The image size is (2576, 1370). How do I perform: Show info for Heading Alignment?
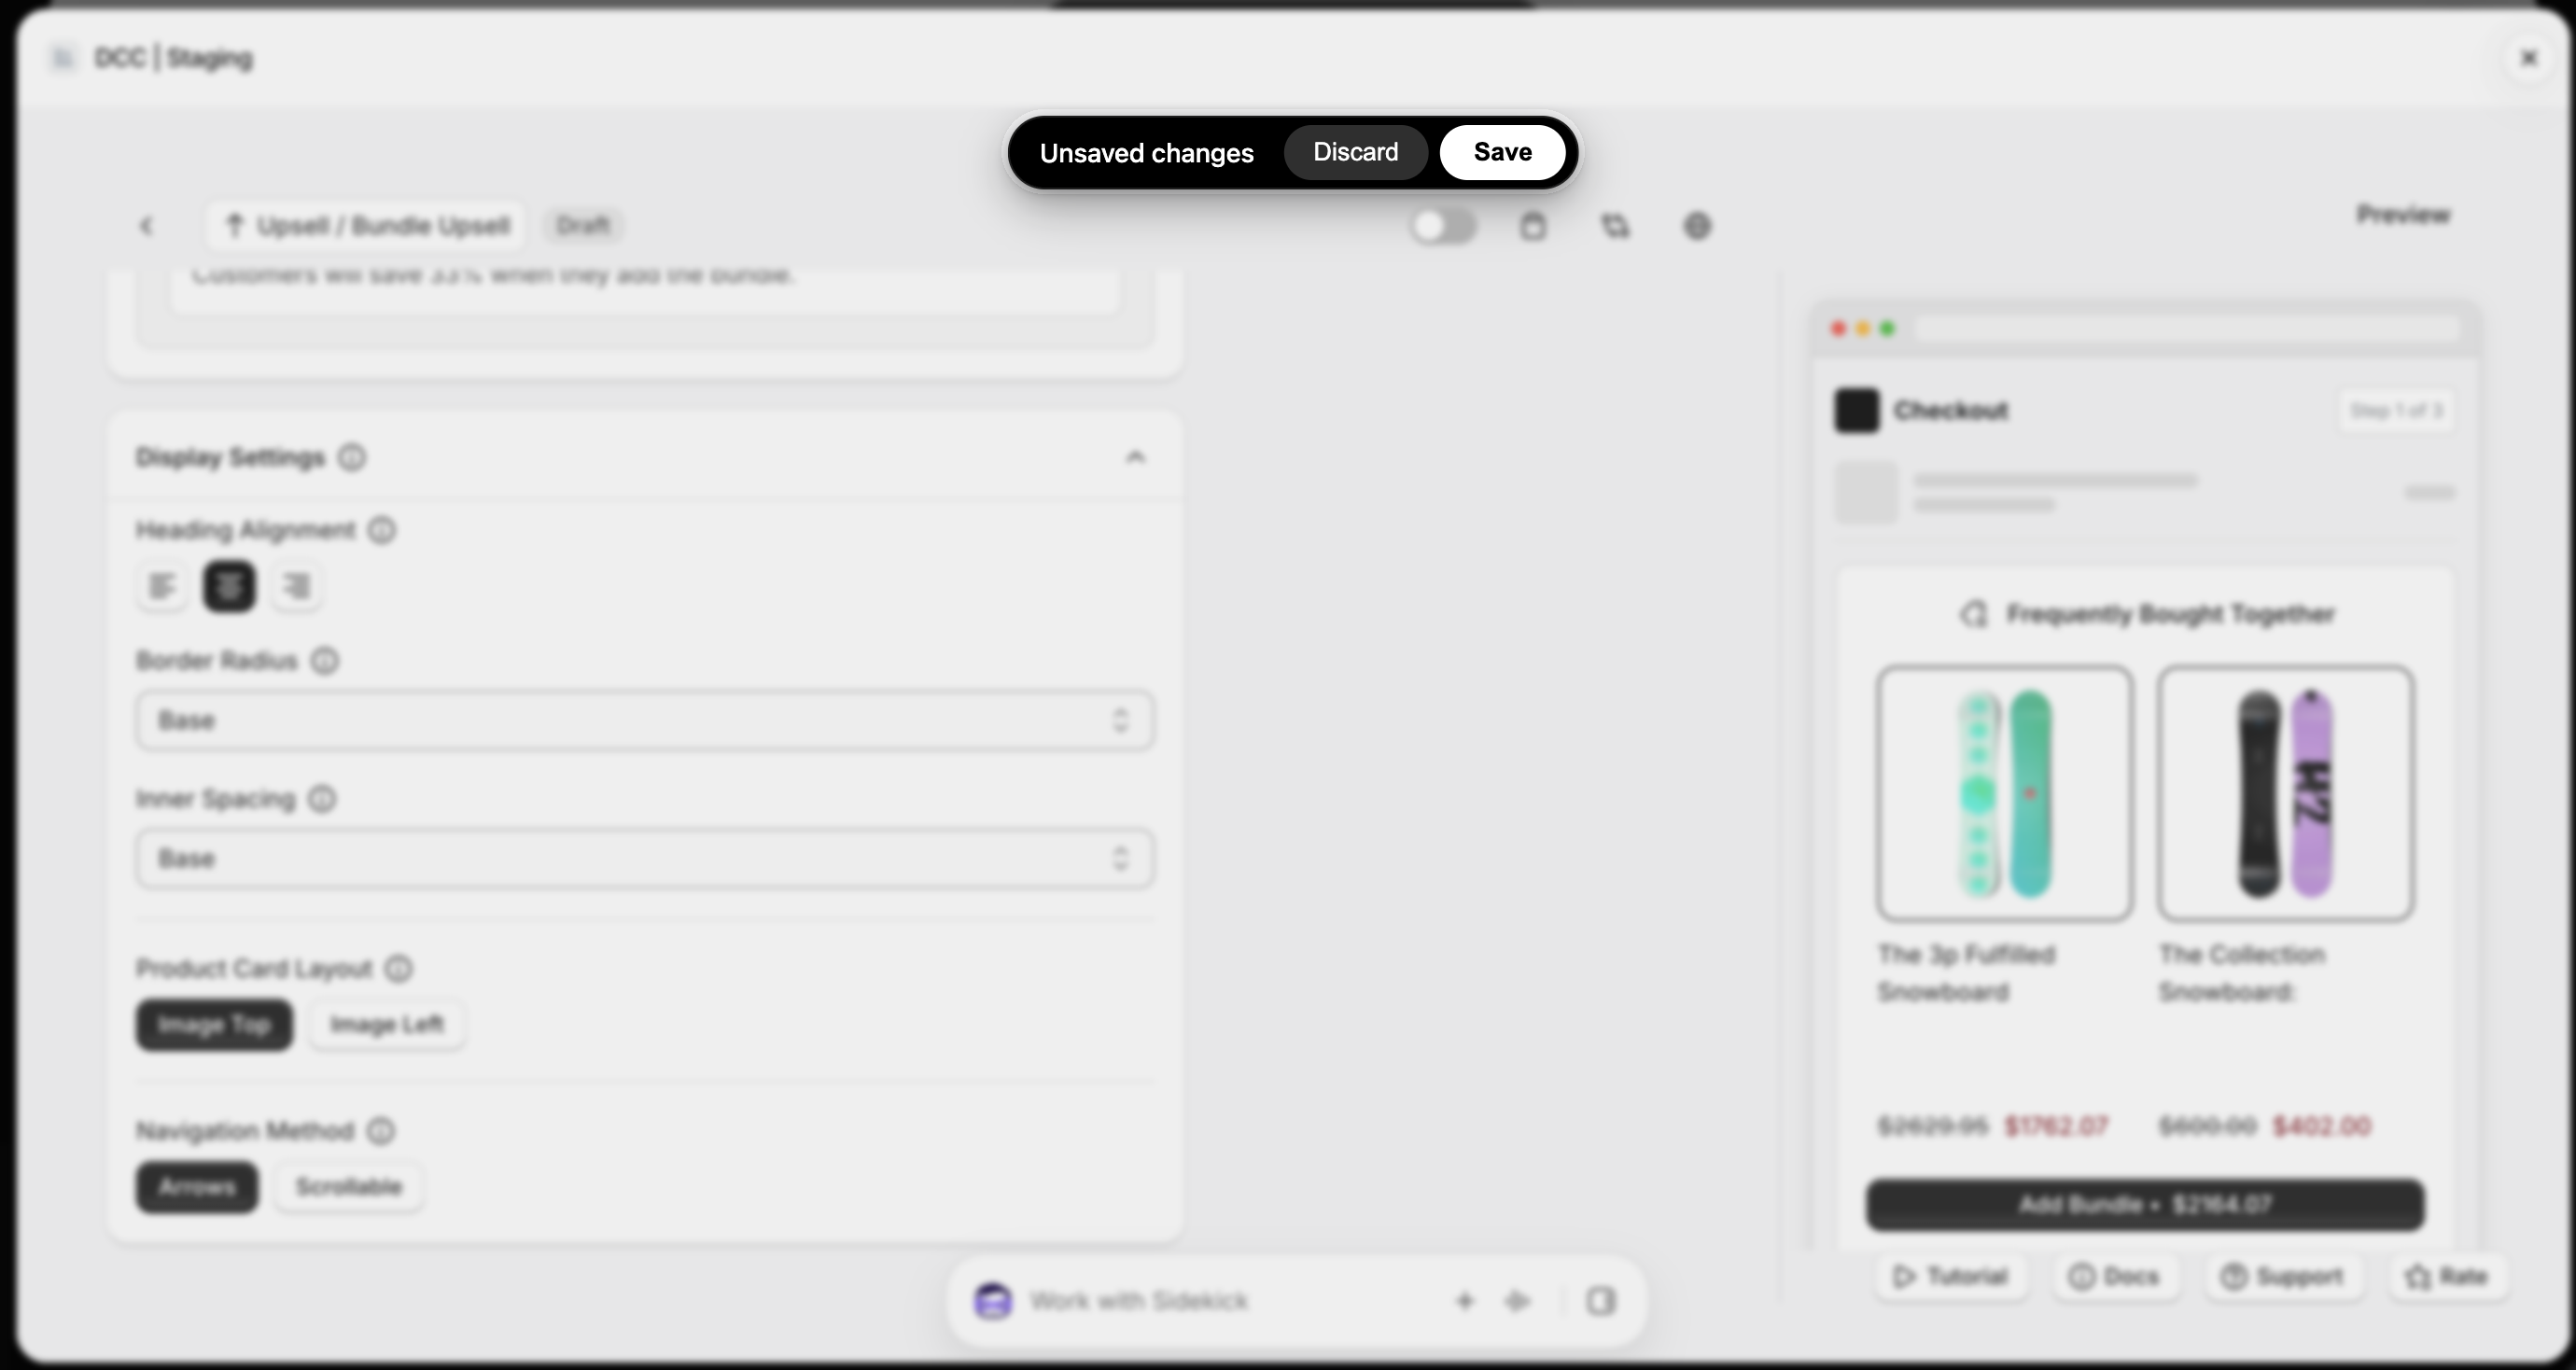[382, 530]
